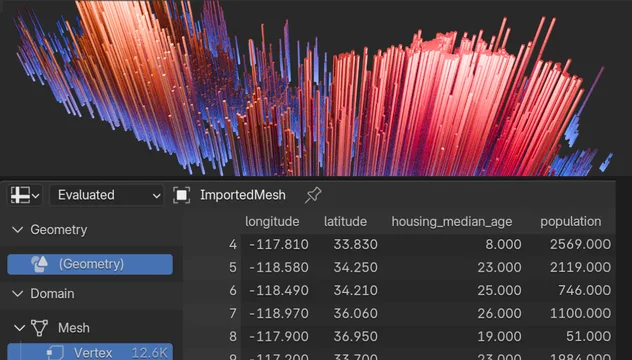The image size is (632, 360).
Task: Click the Mesh icon in Domain list
Action: point(40,328)
